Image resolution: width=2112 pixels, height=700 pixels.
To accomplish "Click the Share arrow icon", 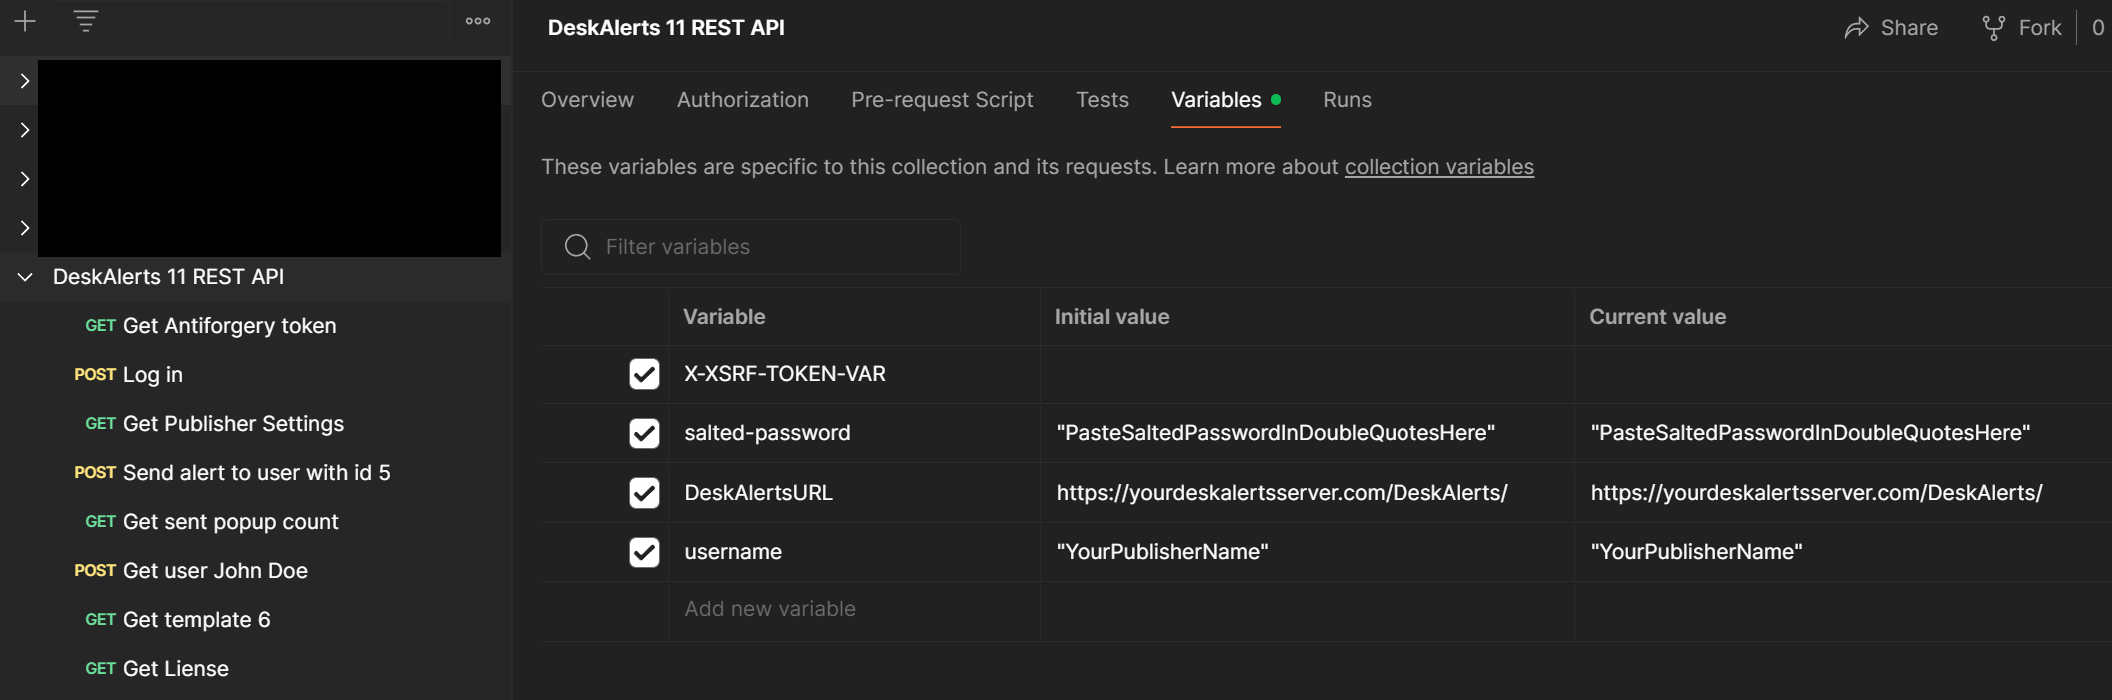I will 1856,28.
